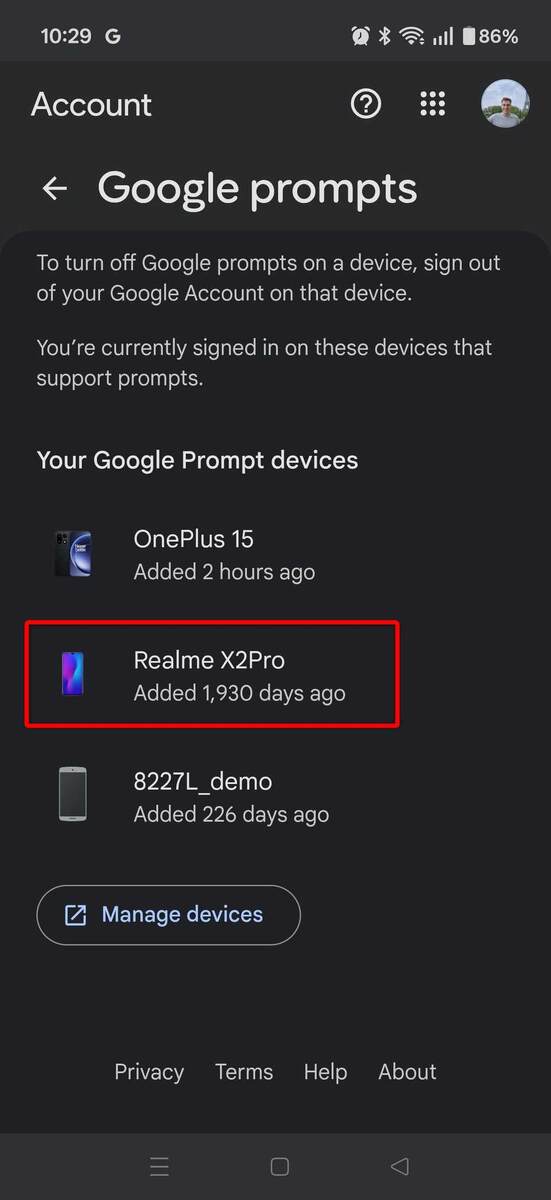
Task: Go back using the left arrow
Action: pos(55,188)
